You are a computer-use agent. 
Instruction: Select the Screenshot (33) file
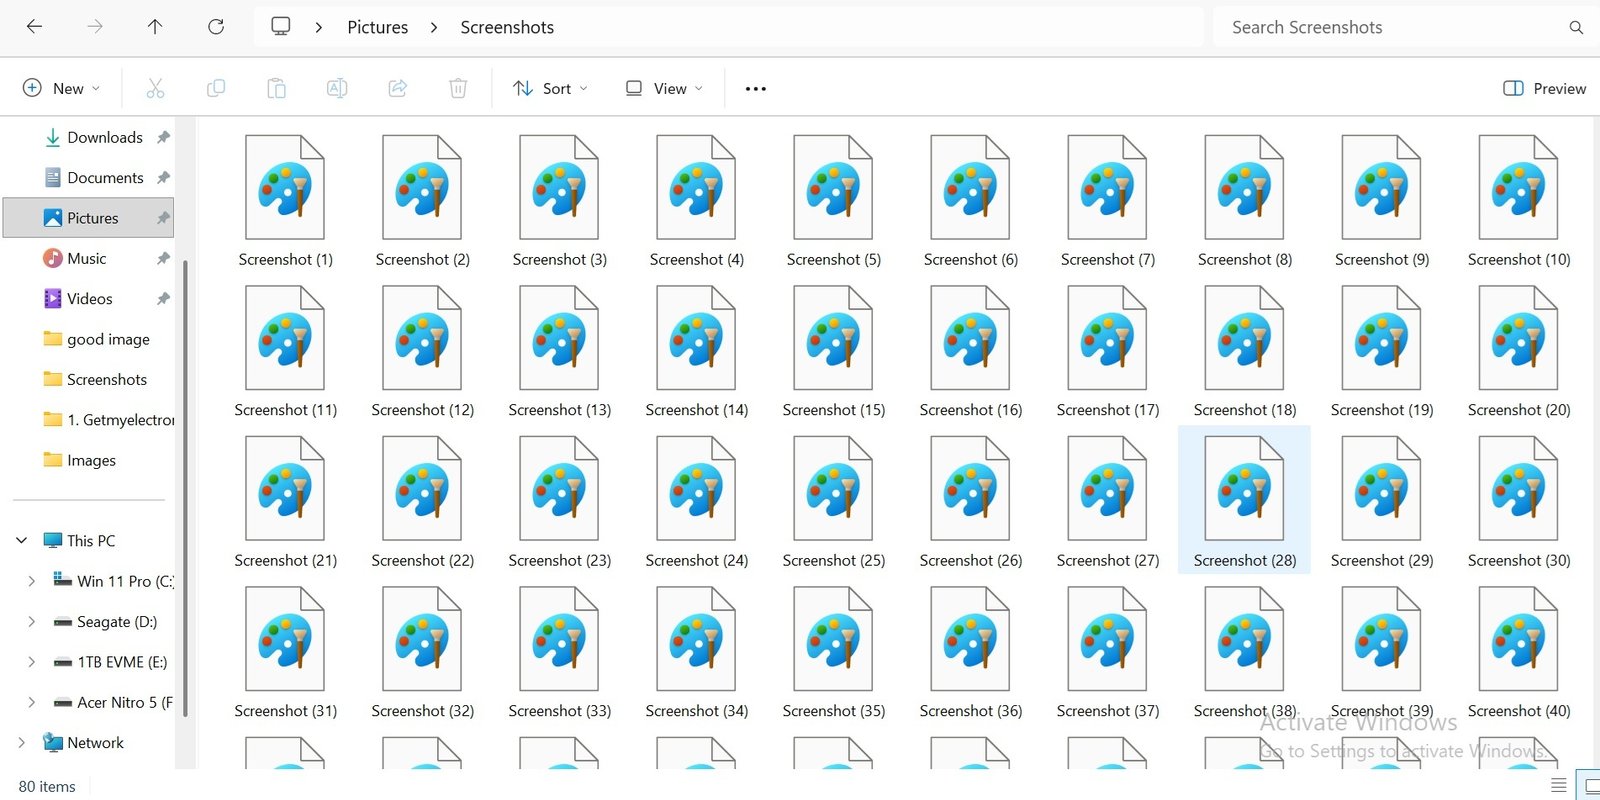pyautogui.click(x=559, y=653)
